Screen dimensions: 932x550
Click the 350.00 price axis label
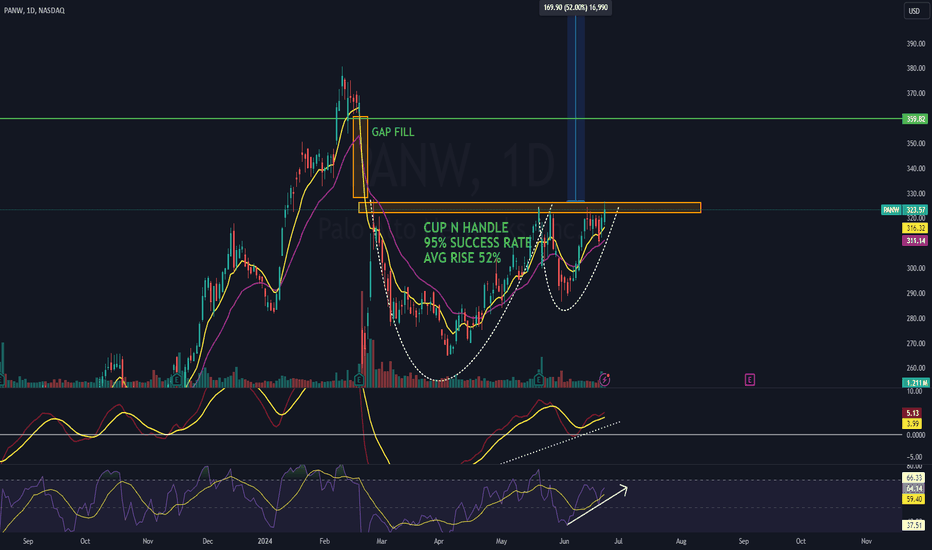(915, 143)
